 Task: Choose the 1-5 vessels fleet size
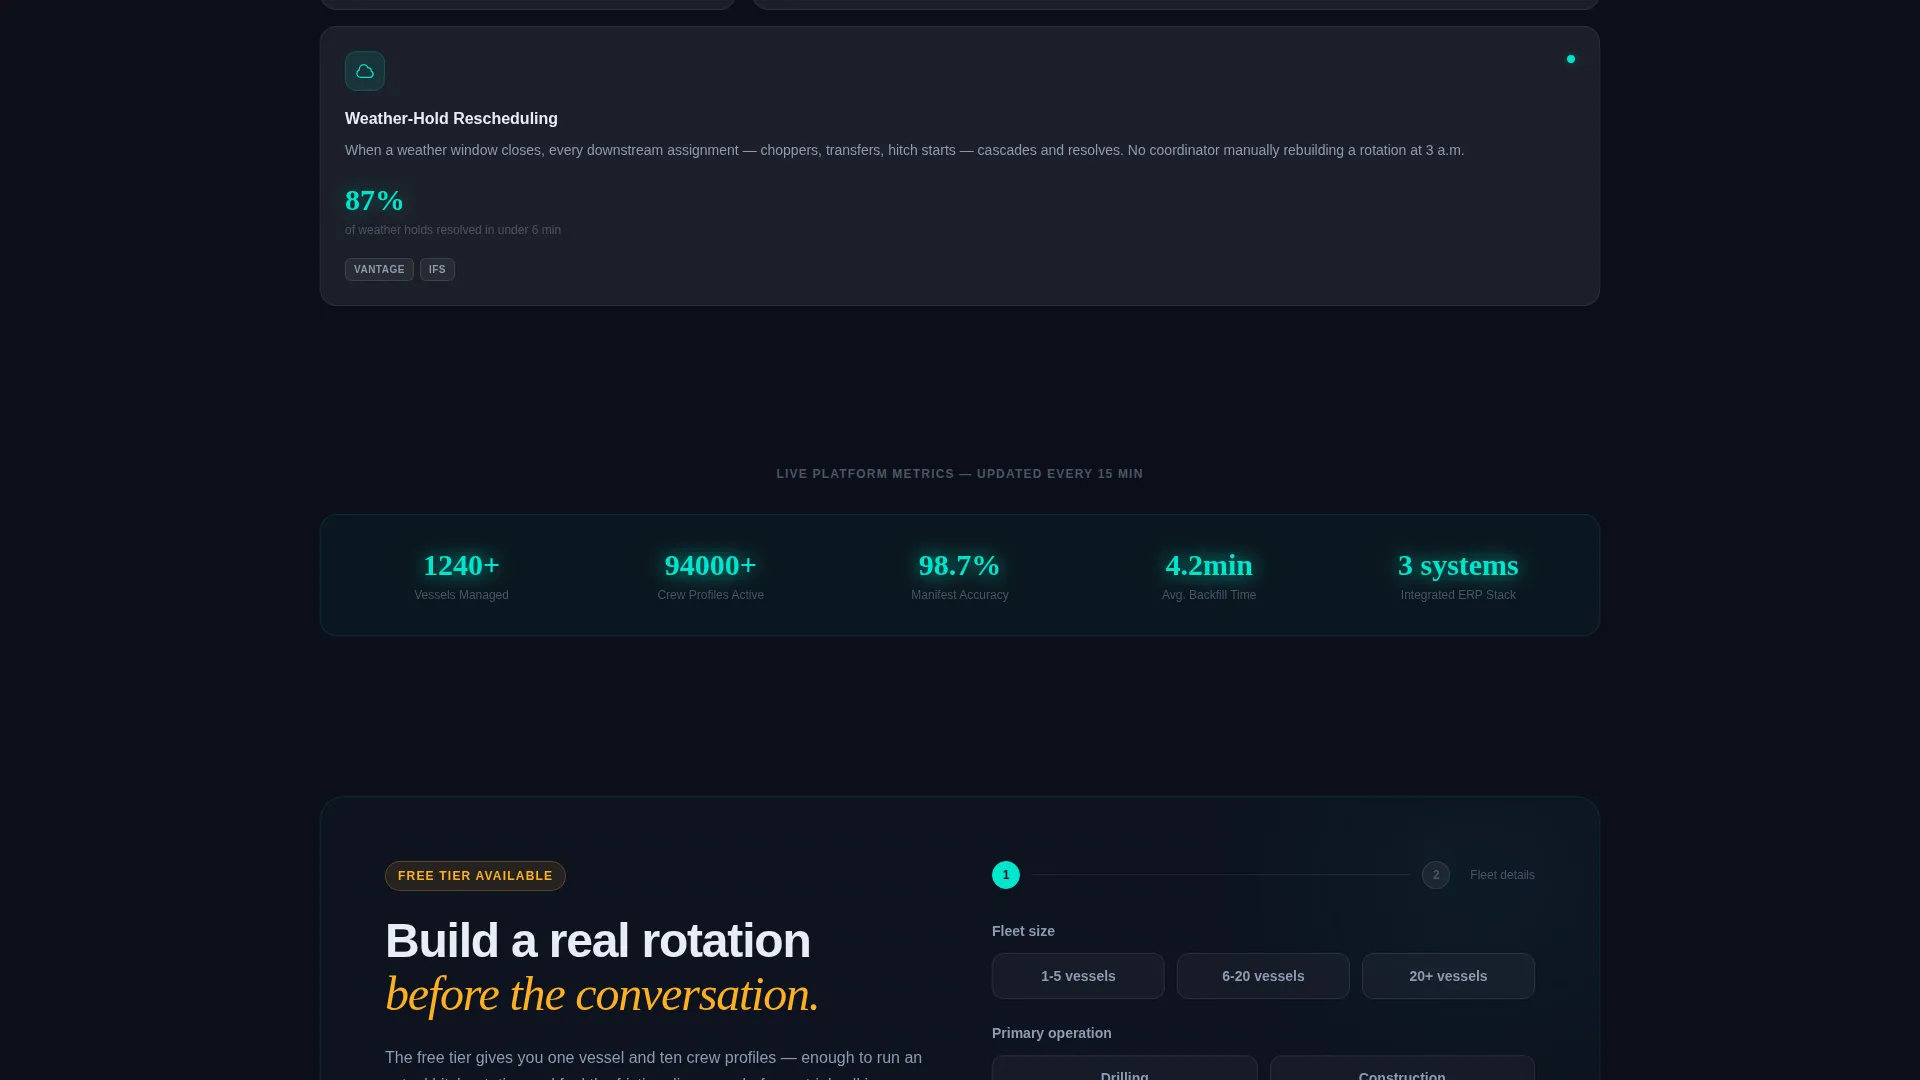click(1078, 976)
